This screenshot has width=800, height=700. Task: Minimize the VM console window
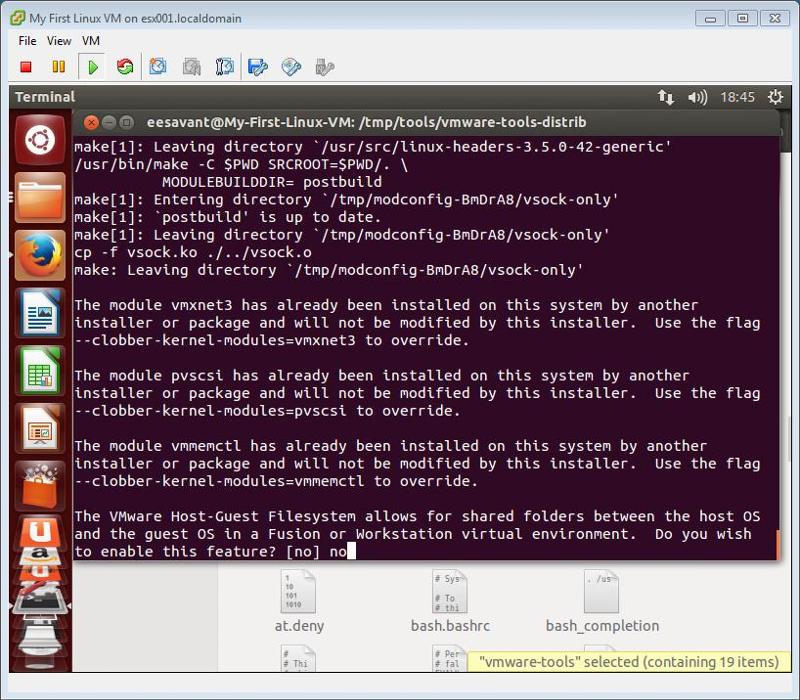point(710,18)
